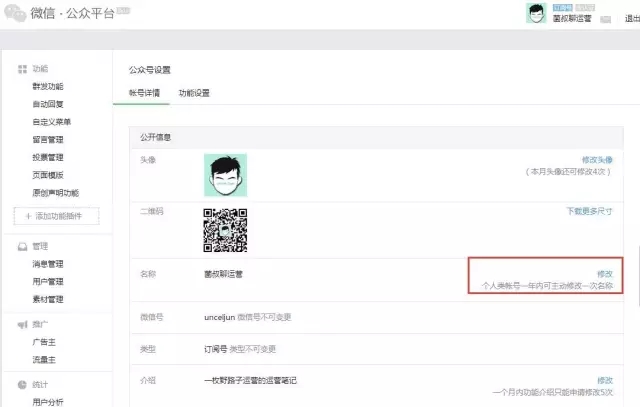The image size is (640, 407).
Task: Click the 功能 grid icon in the sidebar
Action: (x=22, y=69)
